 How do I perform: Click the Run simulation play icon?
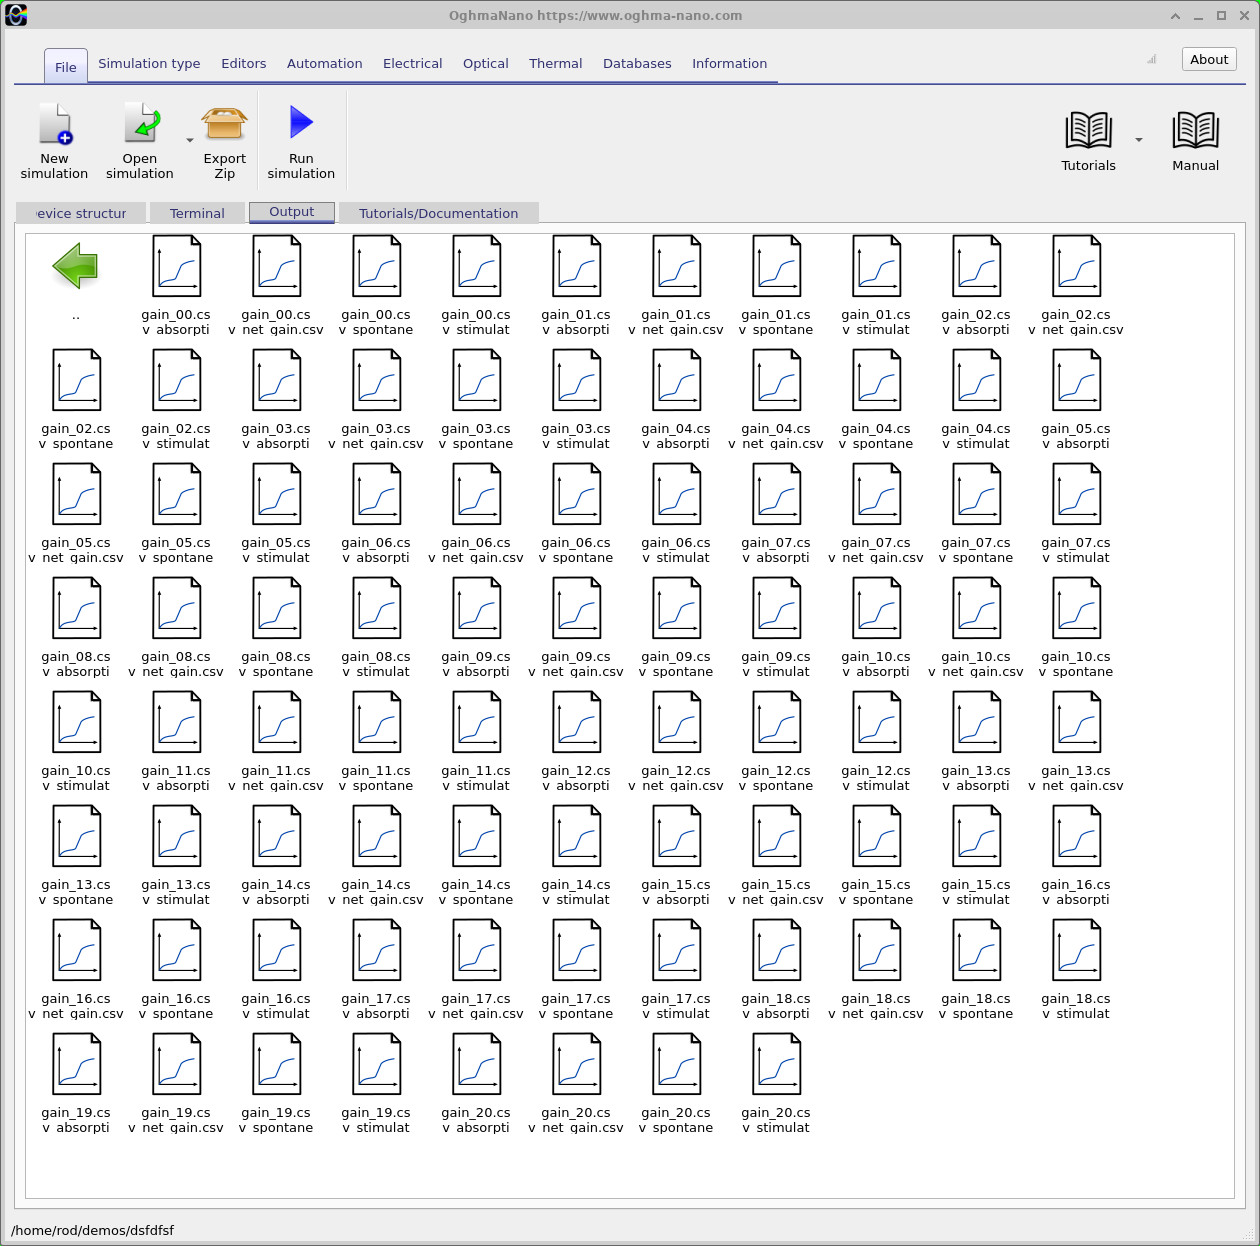point(301,122)
